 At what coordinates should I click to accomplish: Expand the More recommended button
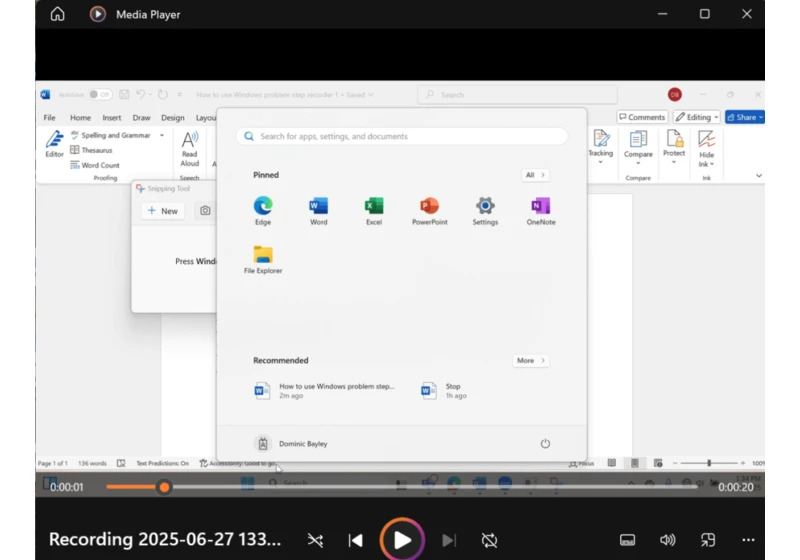[531, 360]
